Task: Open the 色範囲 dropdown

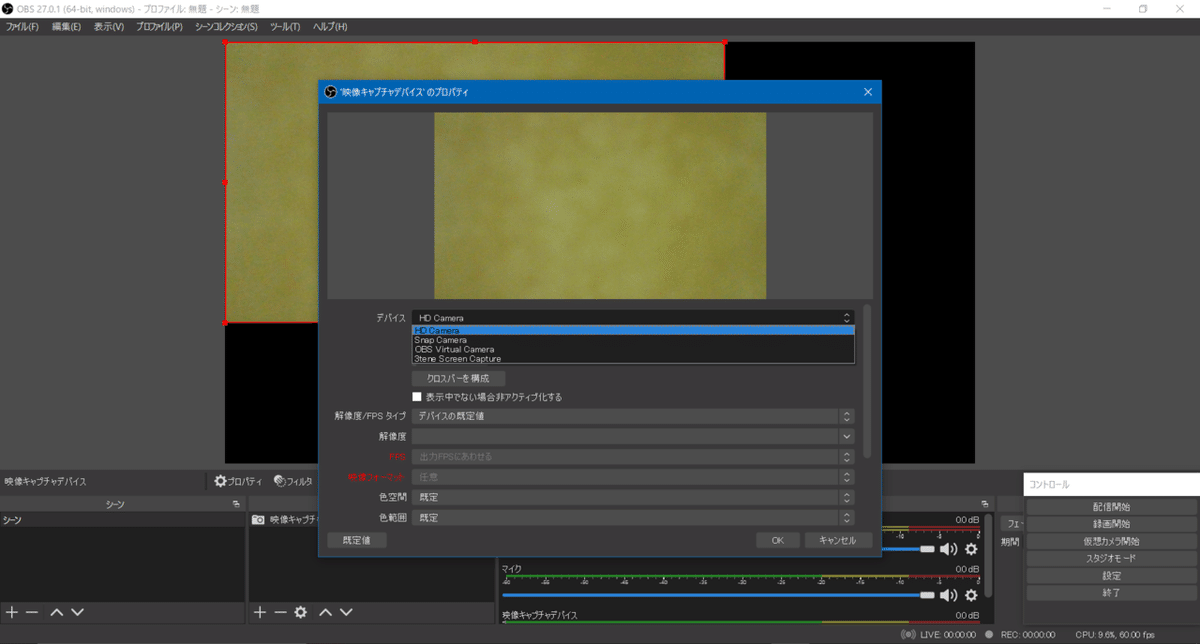Action: point(633,518)
